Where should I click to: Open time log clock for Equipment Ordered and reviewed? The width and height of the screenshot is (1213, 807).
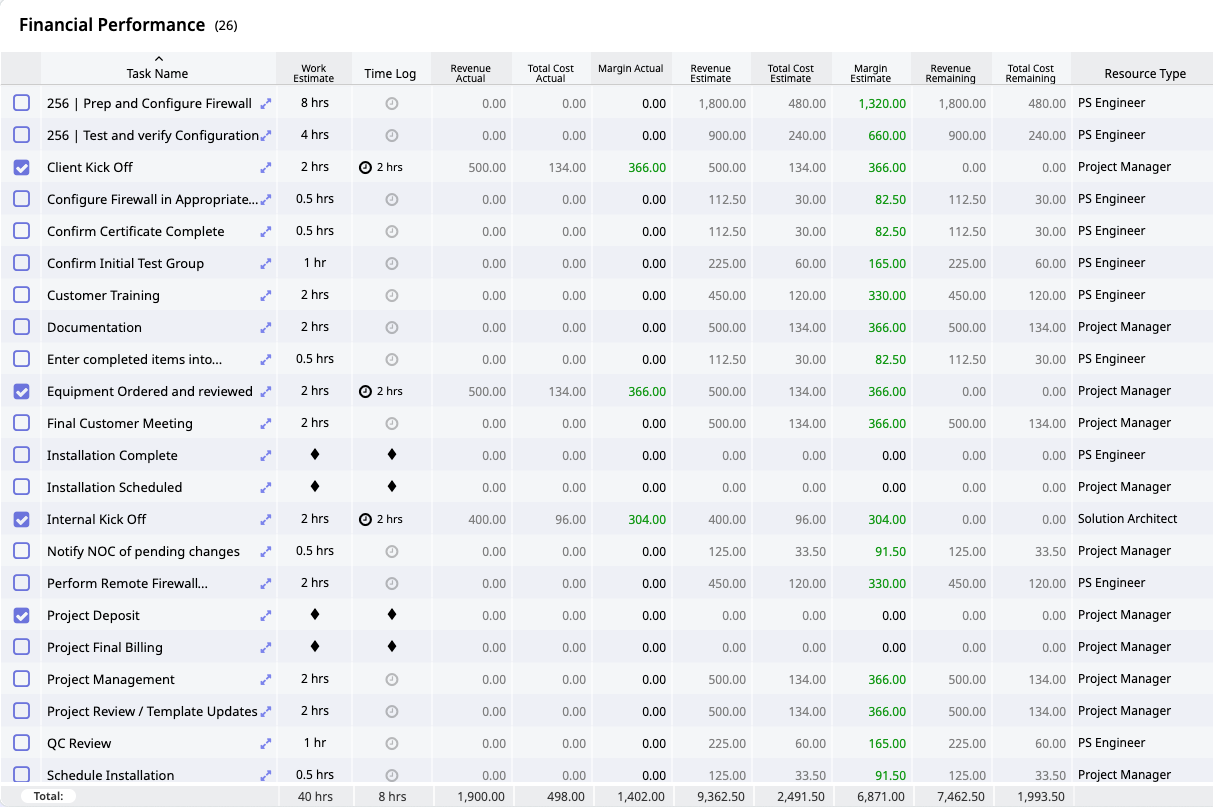tap(365, 392)
